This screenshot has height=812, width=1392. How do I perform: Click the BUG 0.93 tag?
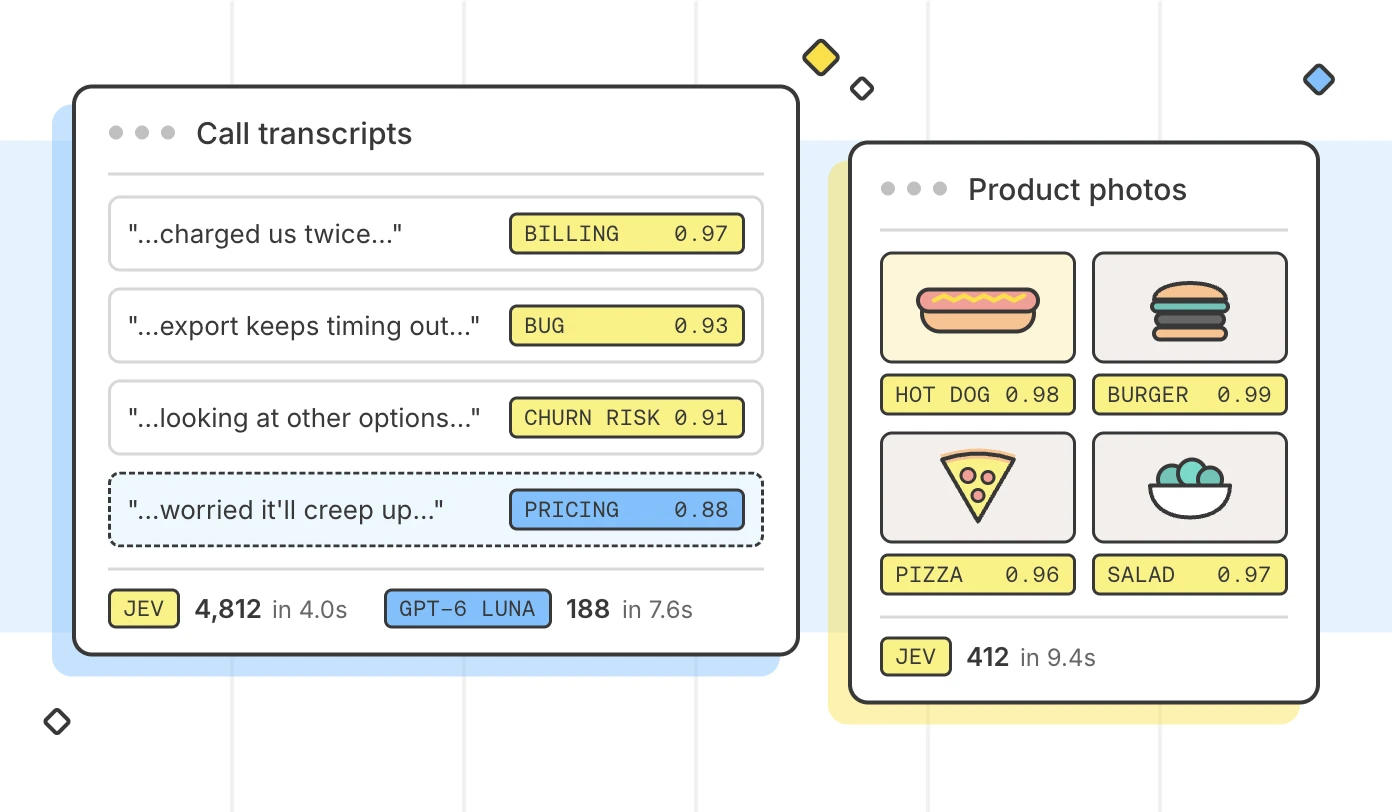click(x=627, y=326)
